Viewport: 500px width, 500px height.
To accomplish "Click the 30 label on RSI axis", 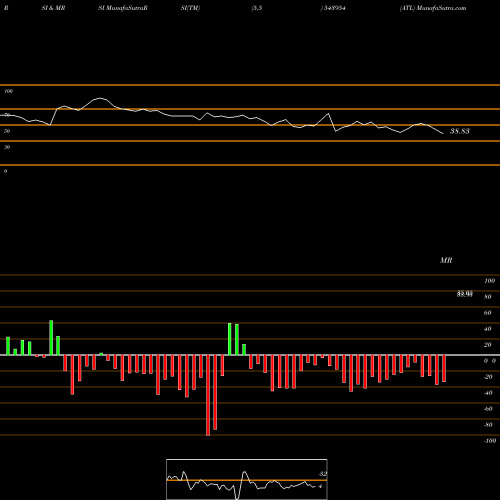I will [7, 147].
